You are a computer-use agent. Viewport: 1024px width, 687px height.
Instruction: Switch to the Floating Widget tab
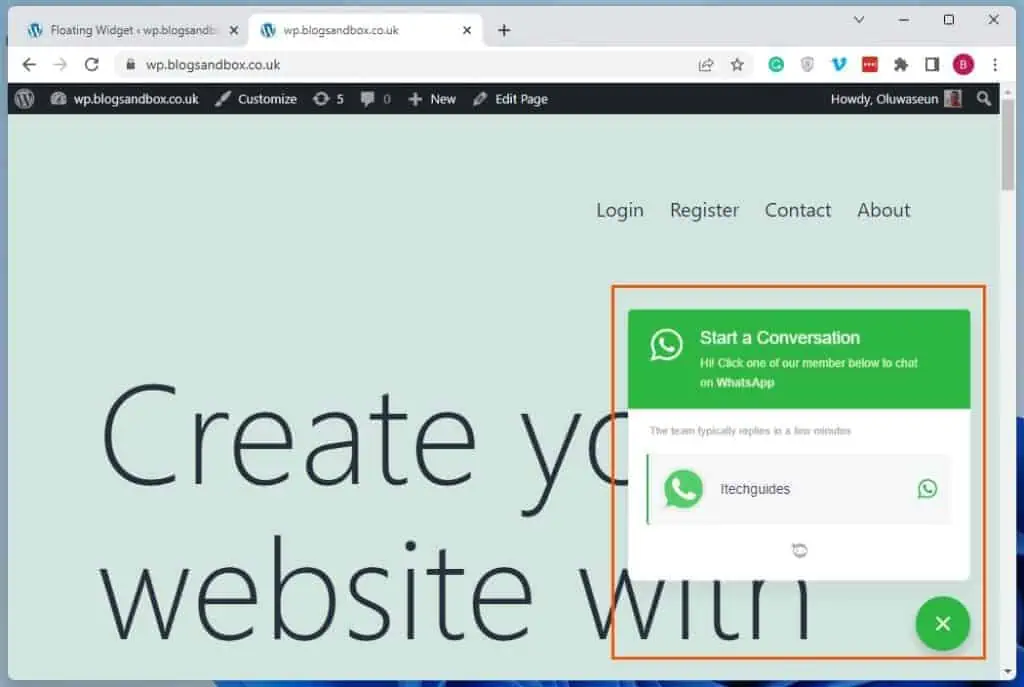pyautogui.click(x=120, y=30)
